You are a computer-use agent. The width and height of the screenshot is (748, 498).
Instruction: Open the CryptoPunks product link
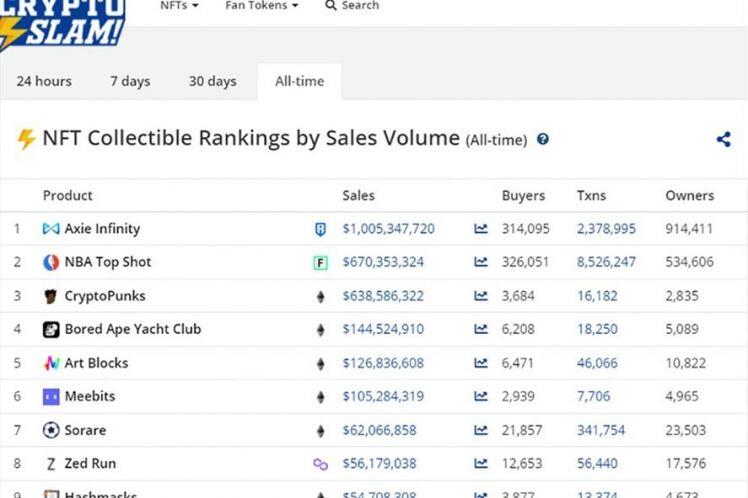click(x=105, y=296)
